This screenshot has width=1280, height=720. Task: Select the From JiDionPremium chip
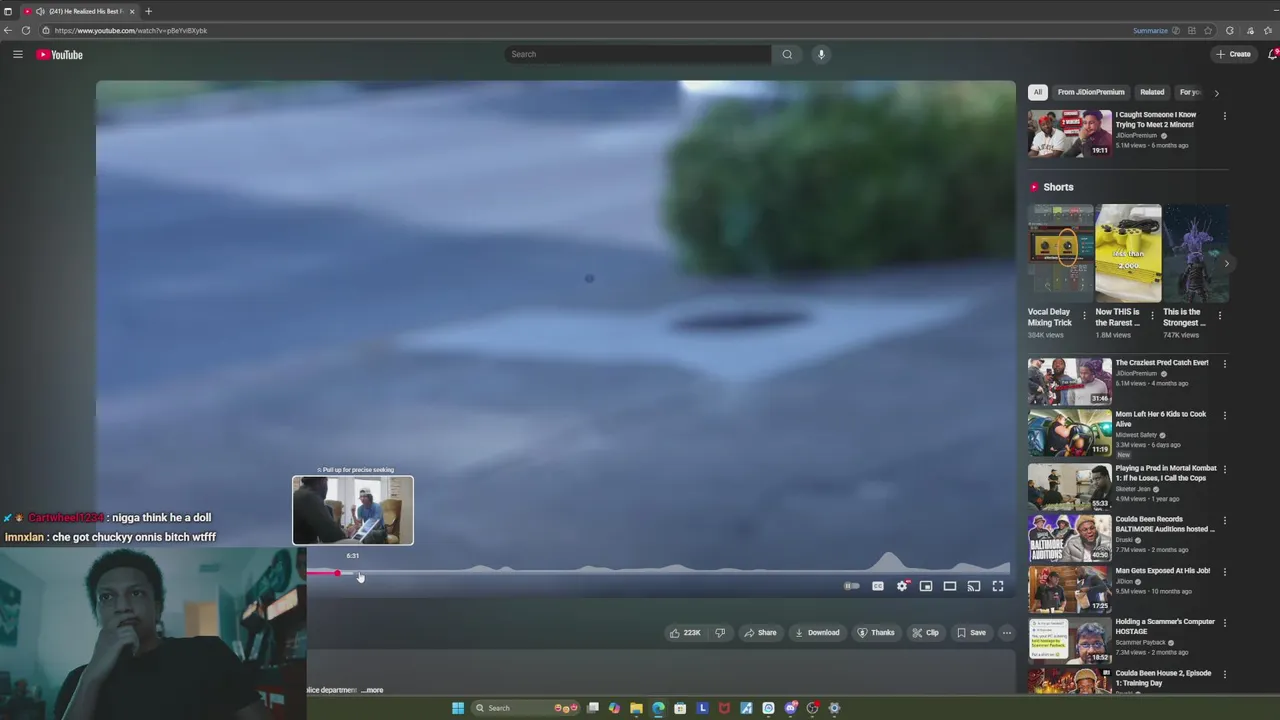pos(1091,92)
